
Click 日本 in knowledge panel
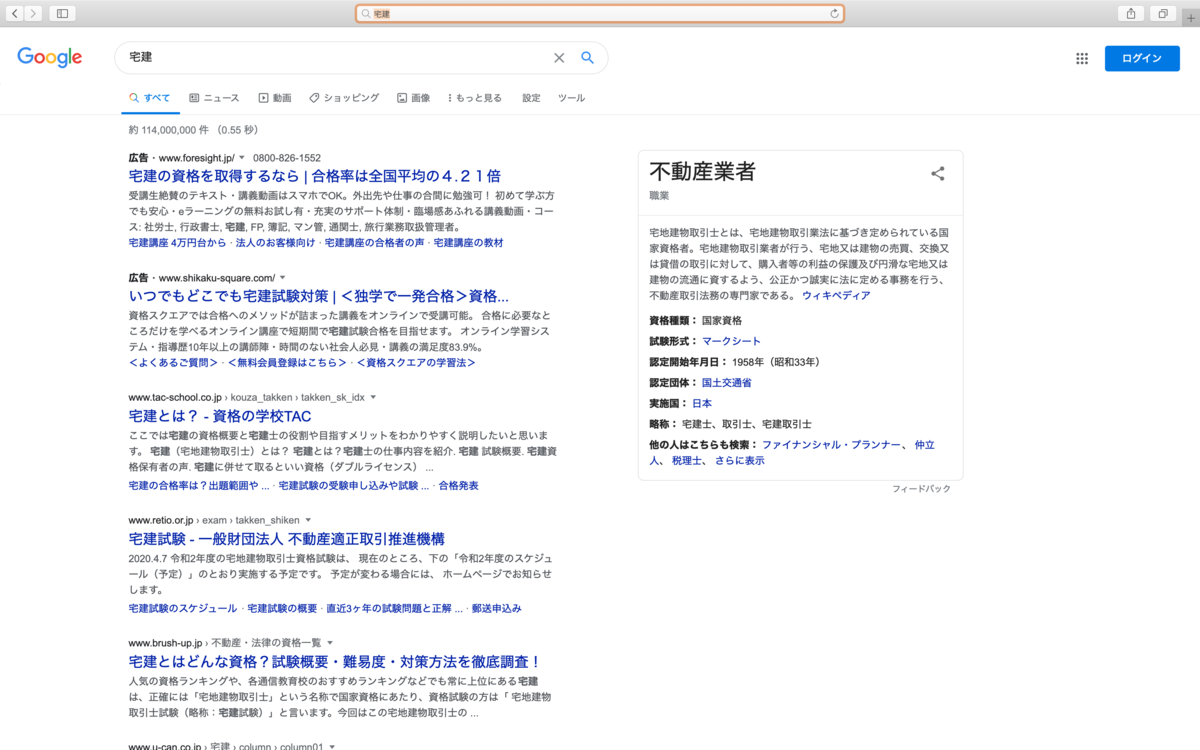pos(702,403)
